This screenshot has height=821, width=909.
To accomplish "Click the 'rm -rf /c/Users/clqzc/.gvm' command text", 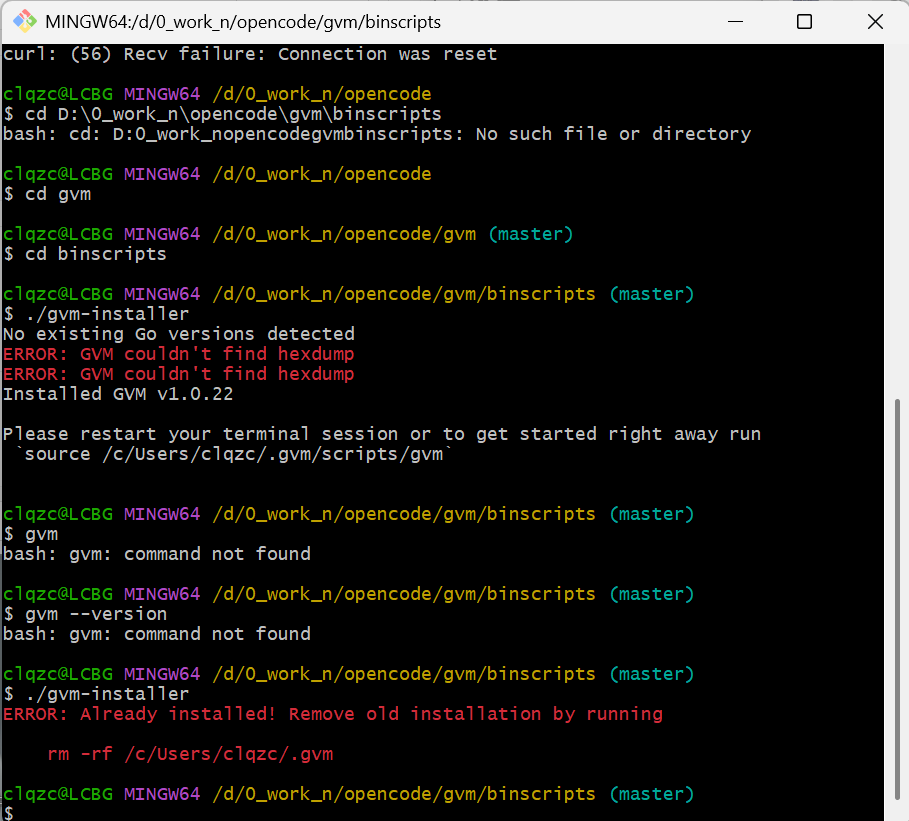I will click(x=190, y=754).
